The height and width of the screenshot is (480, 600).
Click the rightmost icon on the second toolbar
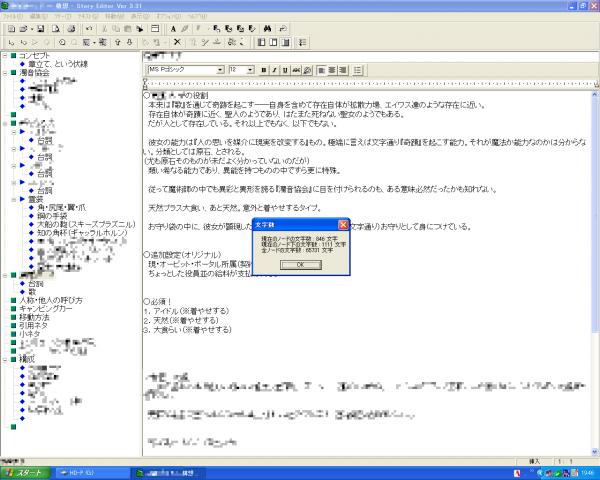point(302,42)
